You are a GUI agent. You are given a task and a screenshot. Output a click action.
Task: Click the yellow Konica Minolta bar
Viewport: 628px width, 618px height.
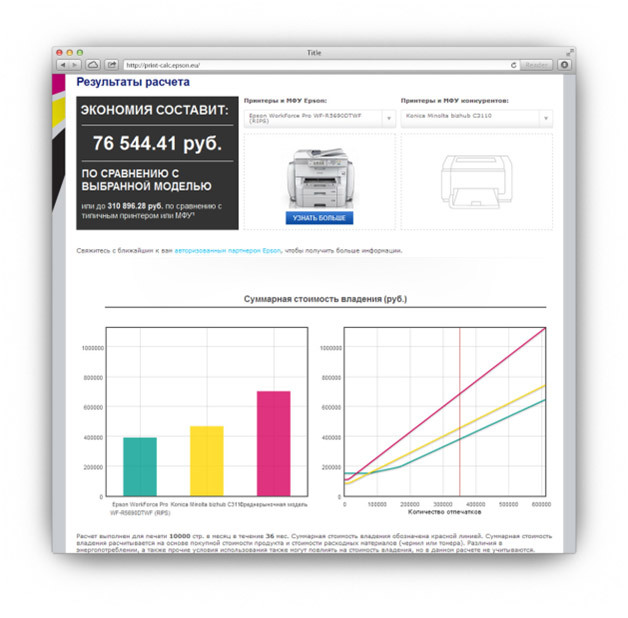click(x=207, y=461)
